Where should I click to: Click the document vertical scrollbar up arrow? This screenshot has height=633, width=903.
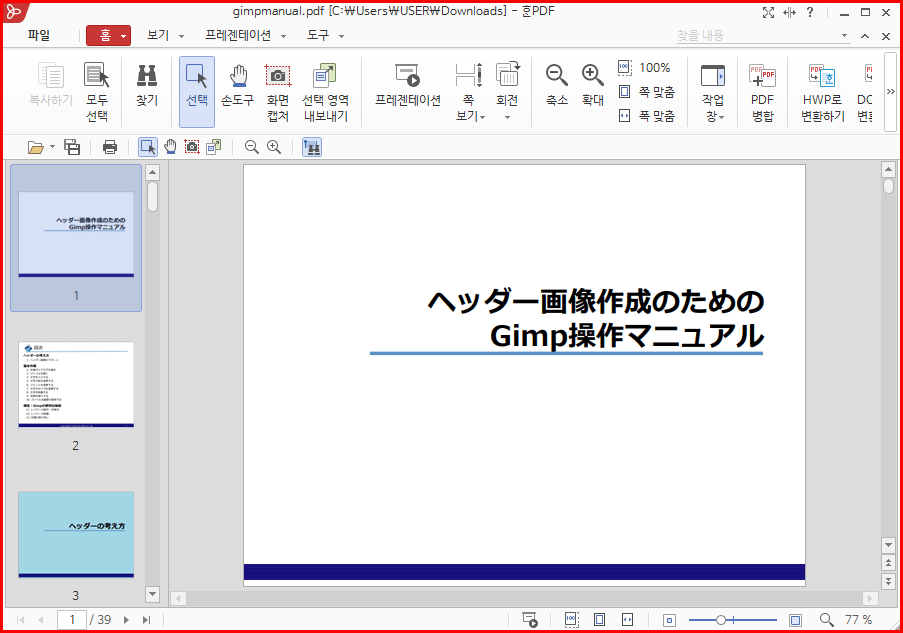tap(888, 170)
